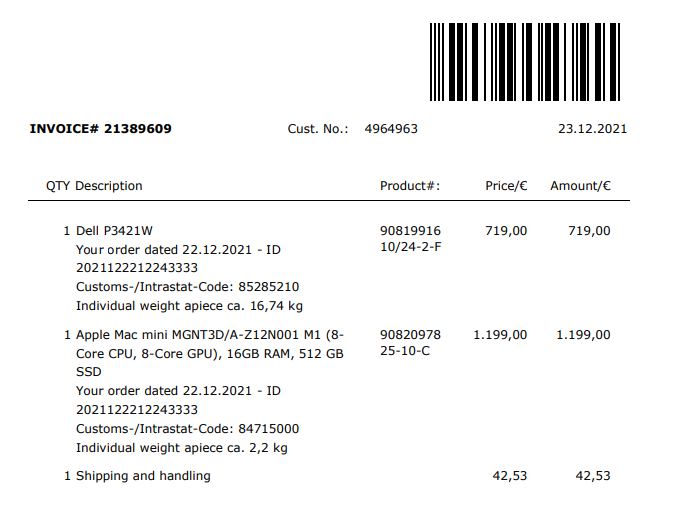This screenshot has width=682, height=531.
Task: Click the QTY column header
Action: (58, 186)
